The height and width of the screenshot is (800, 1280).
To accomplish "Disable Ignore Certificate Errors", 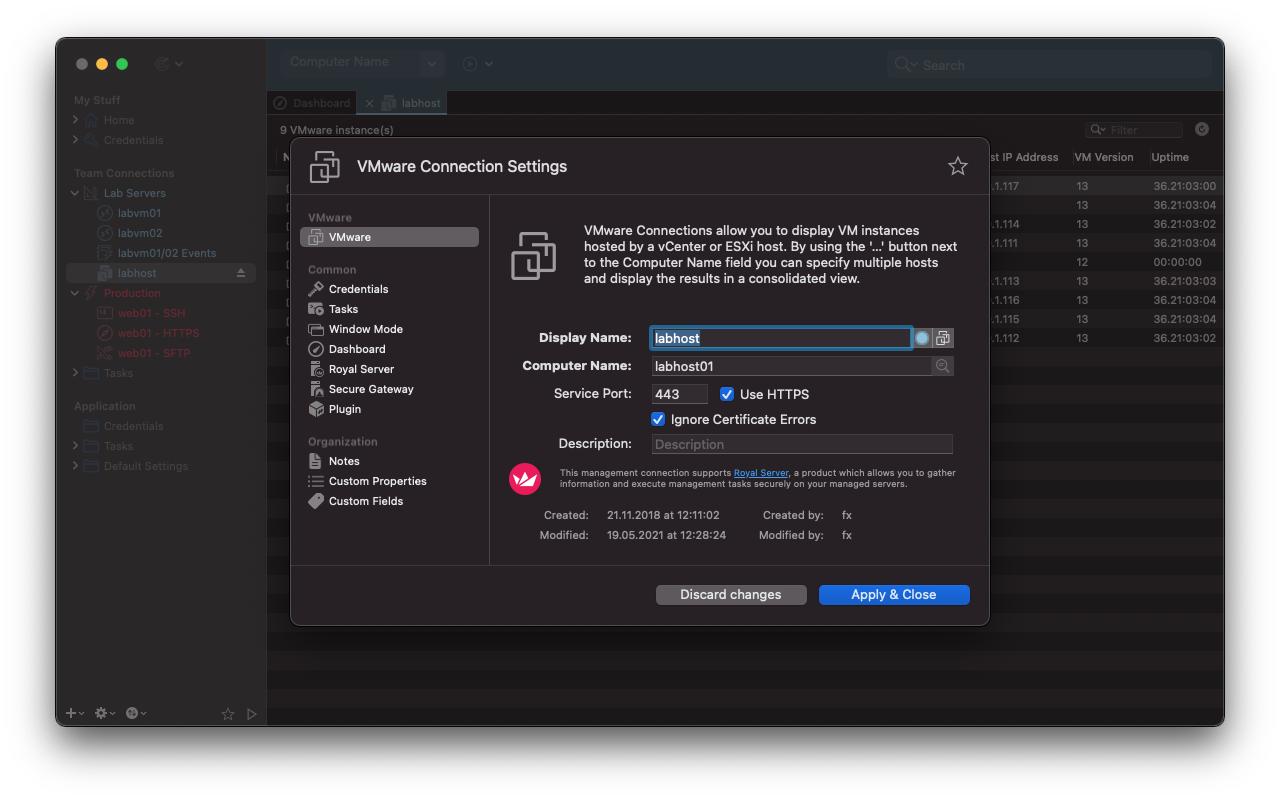I will click(x=658, y=419).
